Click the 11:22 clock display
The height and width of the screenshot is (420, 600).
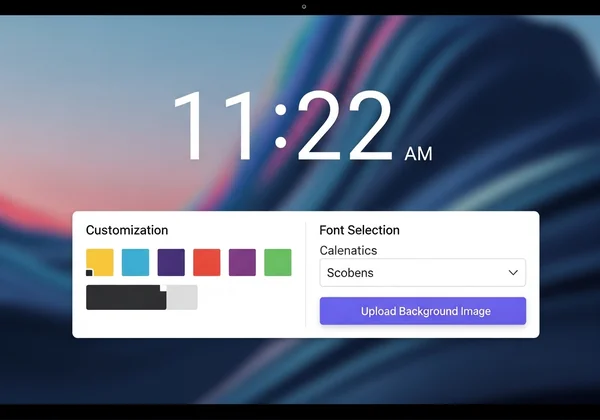point(283,125)
